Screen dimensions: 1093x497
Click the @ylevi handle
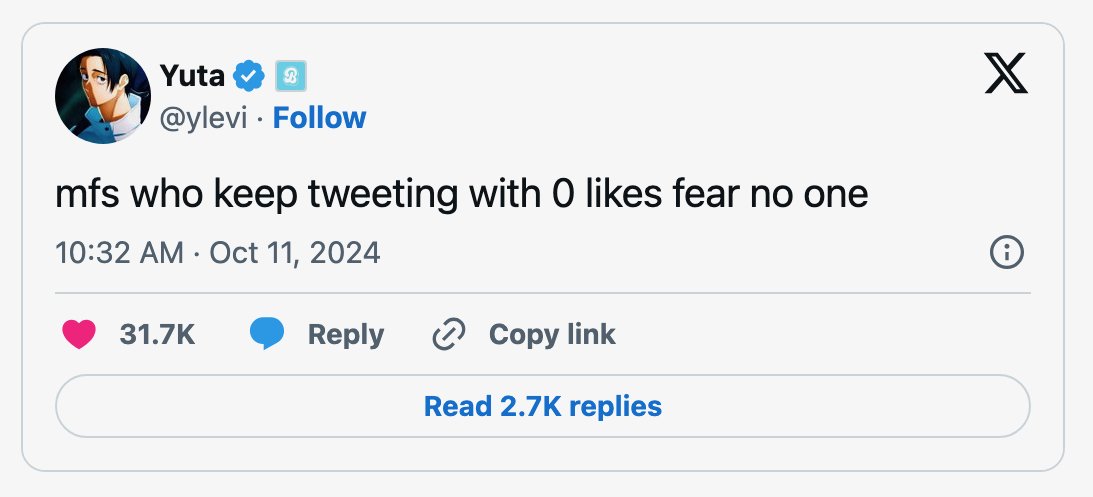[x=204, y=118]
